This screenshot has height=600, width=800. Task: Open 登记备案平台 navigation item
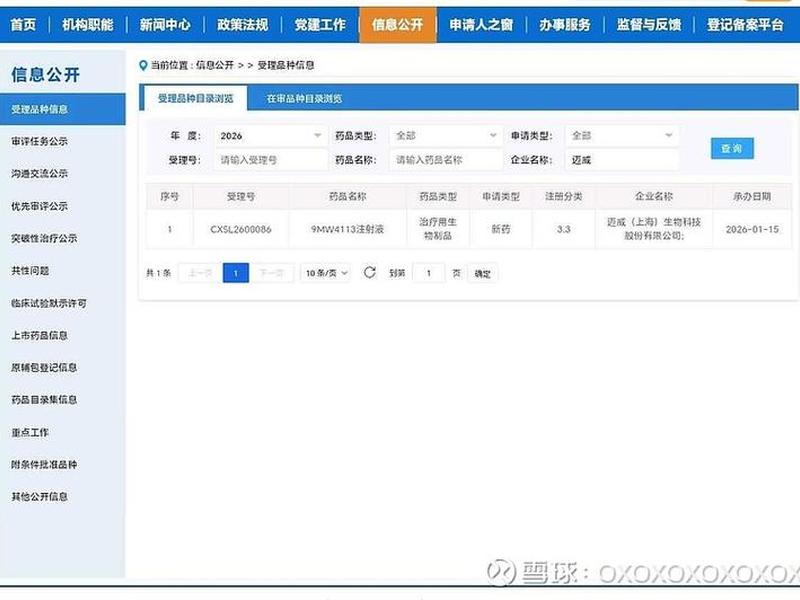pyautogui.click(x=745, y=24)
